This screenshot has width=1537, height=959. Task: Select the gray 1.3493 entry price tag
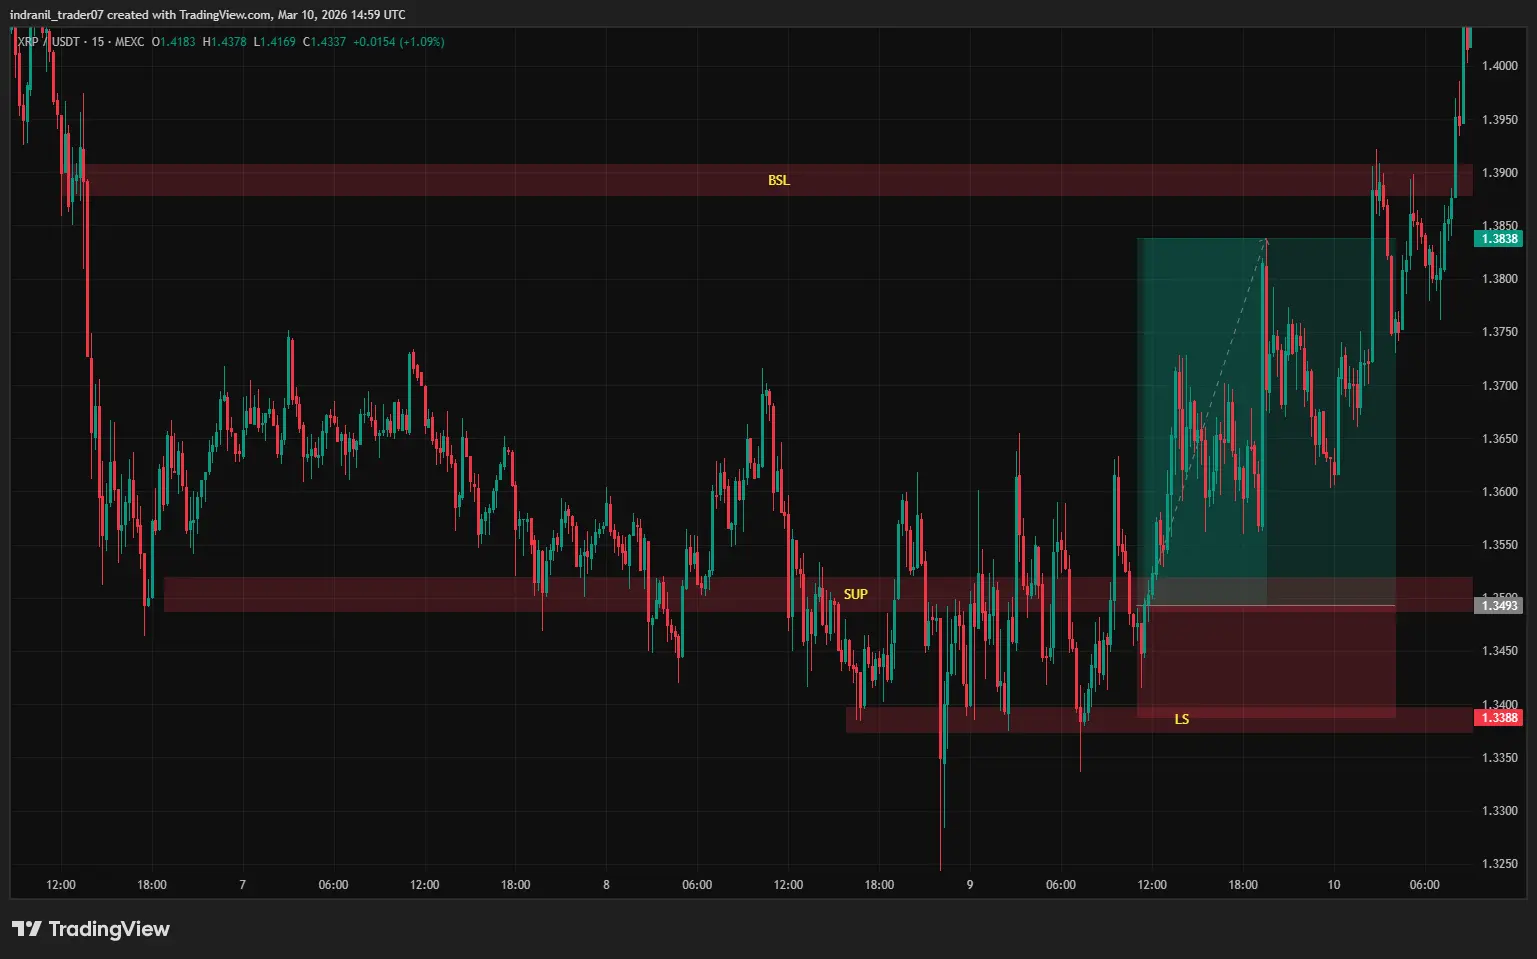[x=1499, y=605]
